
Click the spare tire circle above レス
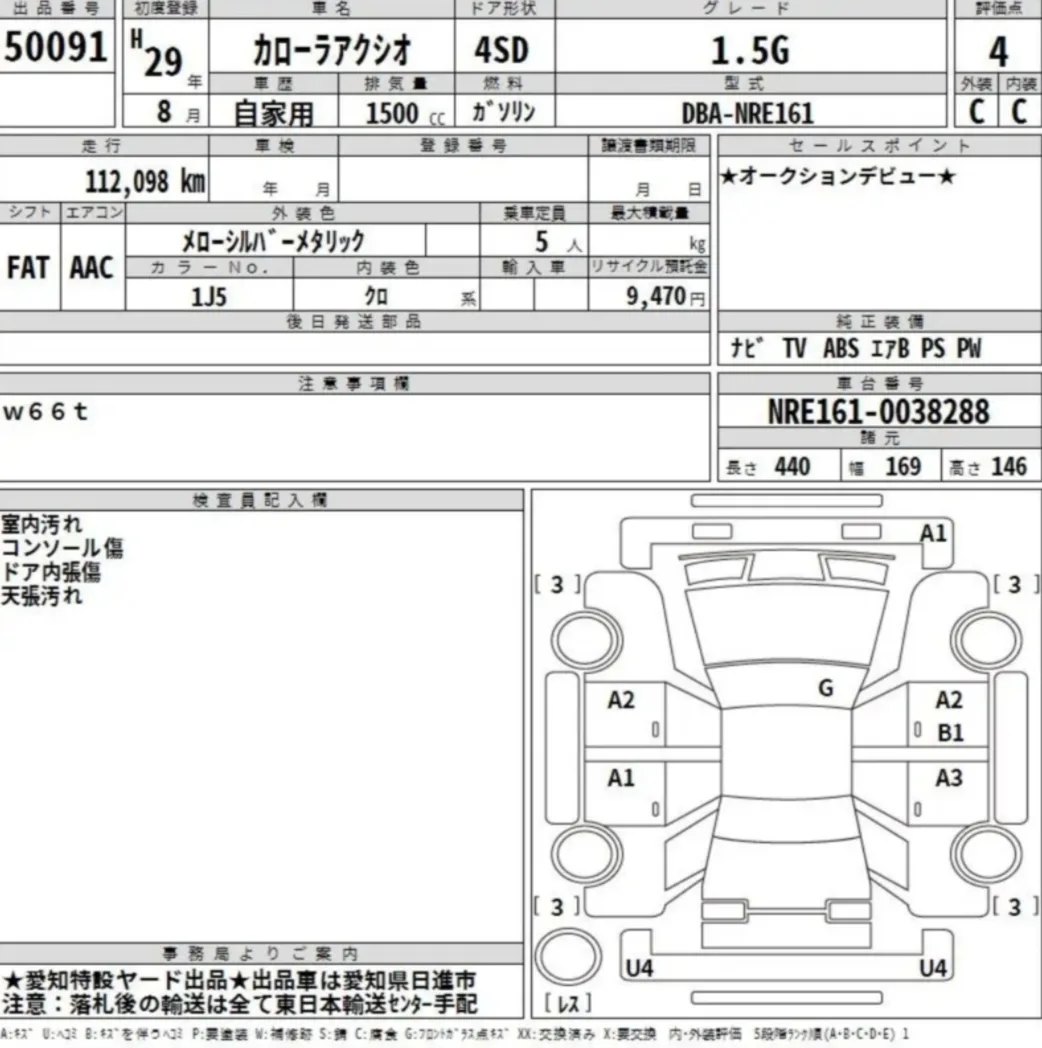[569, 956]
